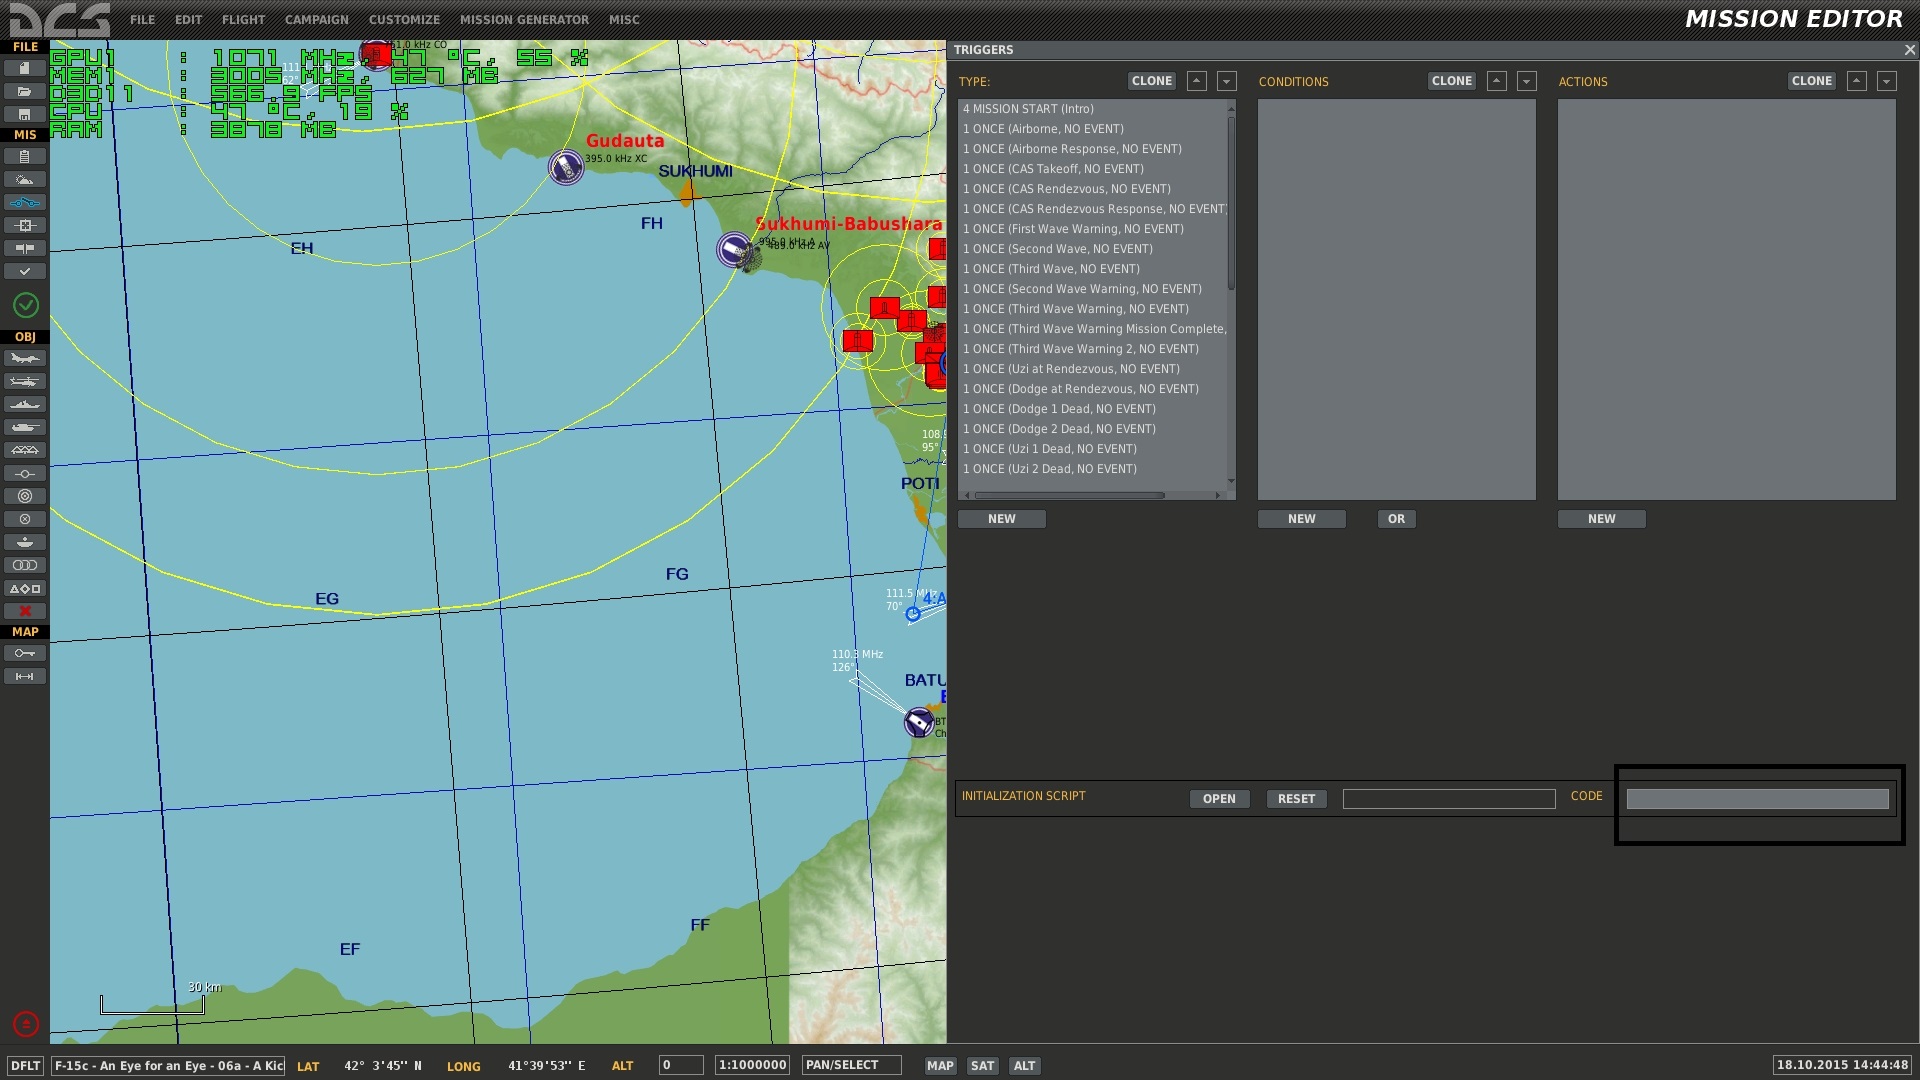
Task: Open the briefing clipboard icon
Action: (x=25, y=156)
